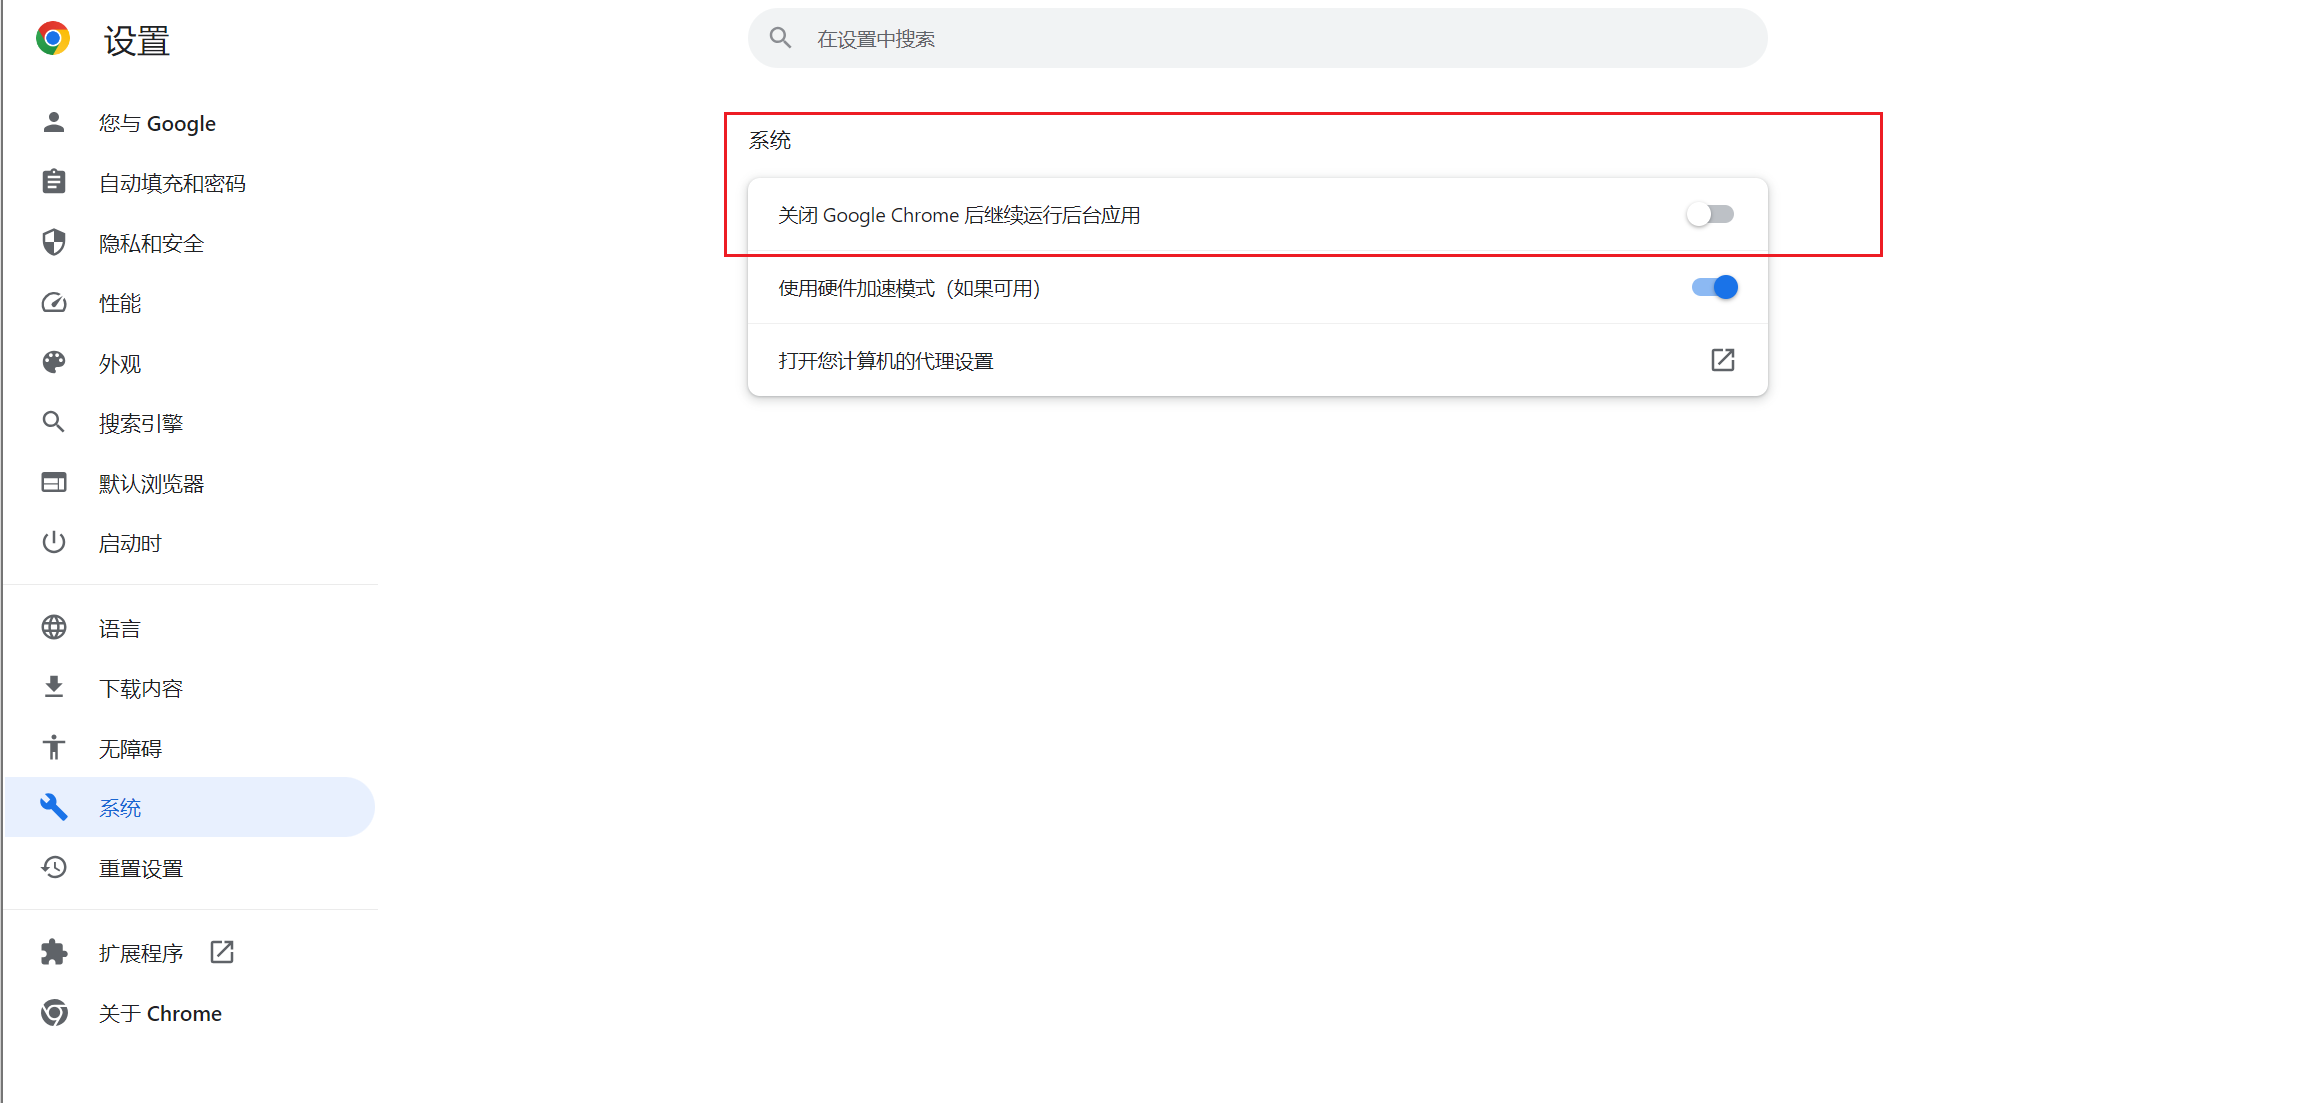Open 关于 Chrome page
Screen dimensions: 2318x1103
160,1013
